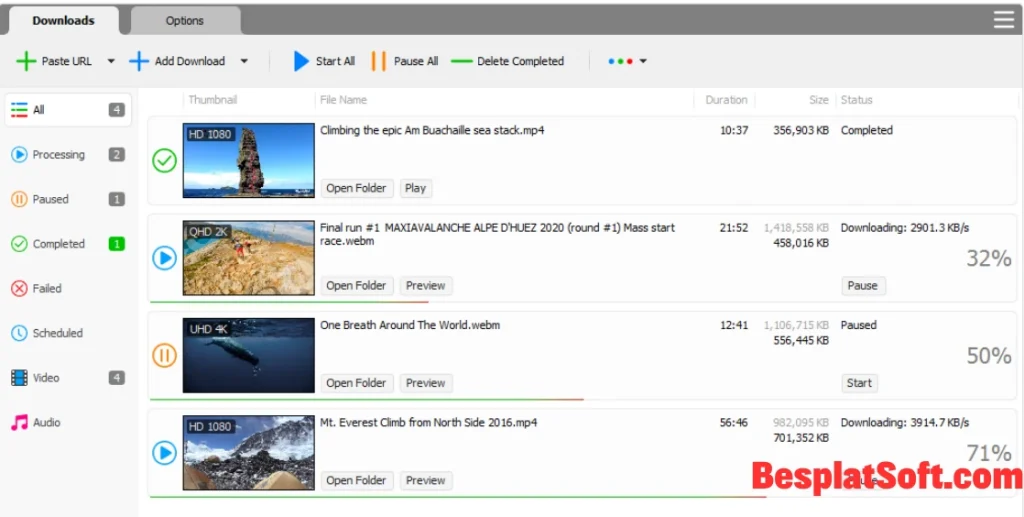Image resolution: width=1024 pixels, height=517 pixels.
Task: Click paused status icon of One Breath row
Action: point(165,356)
